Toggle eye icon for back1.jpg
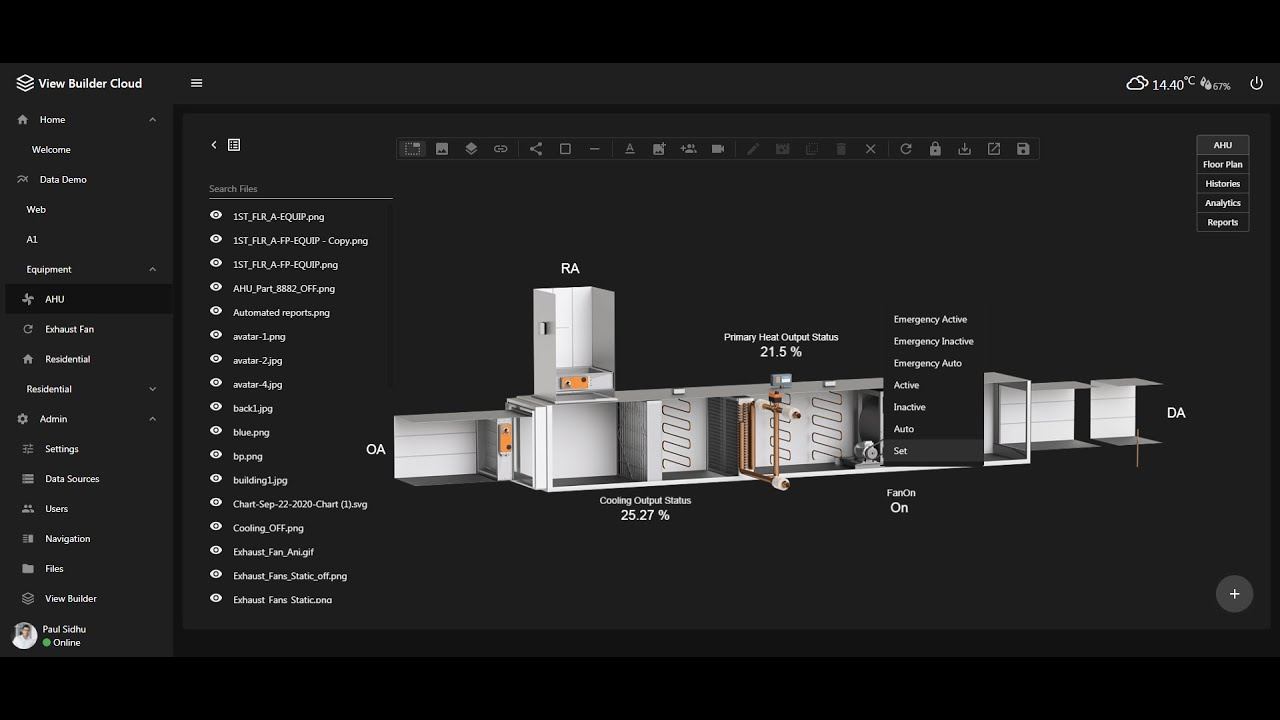 (x=216, y=407)
